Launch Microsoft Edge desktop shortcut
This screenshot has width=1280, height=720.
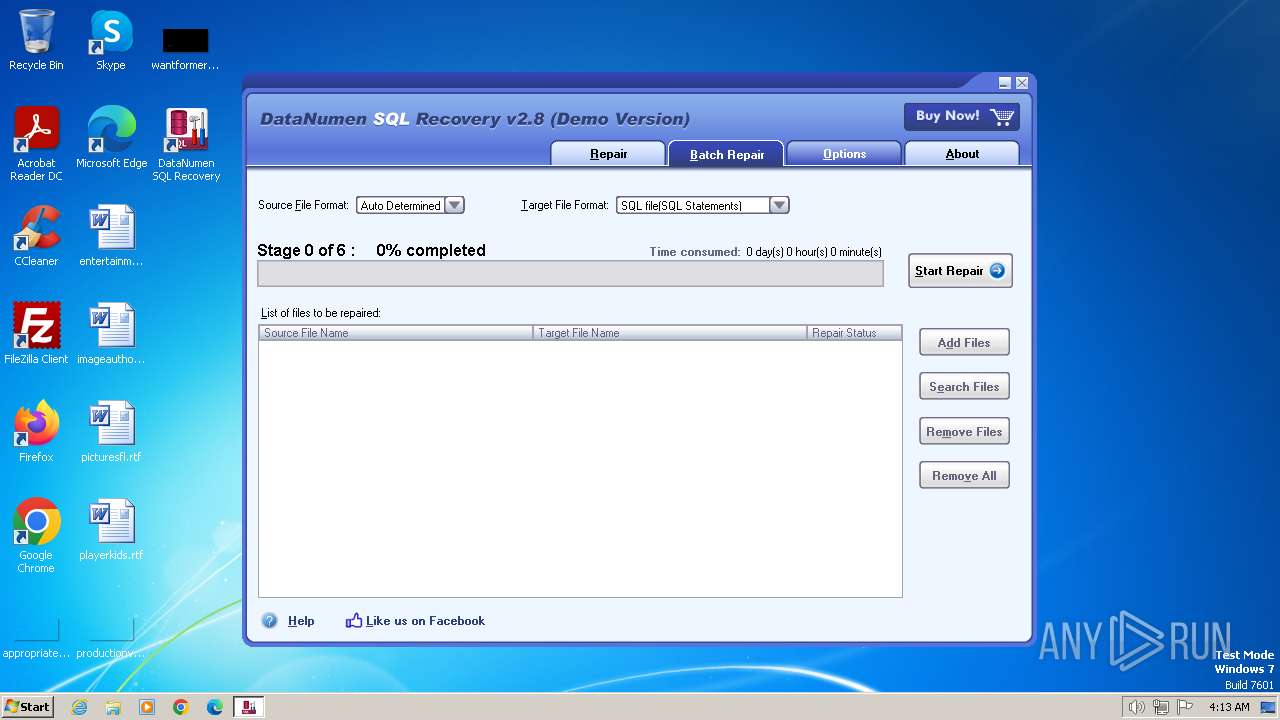pos(111,138)
